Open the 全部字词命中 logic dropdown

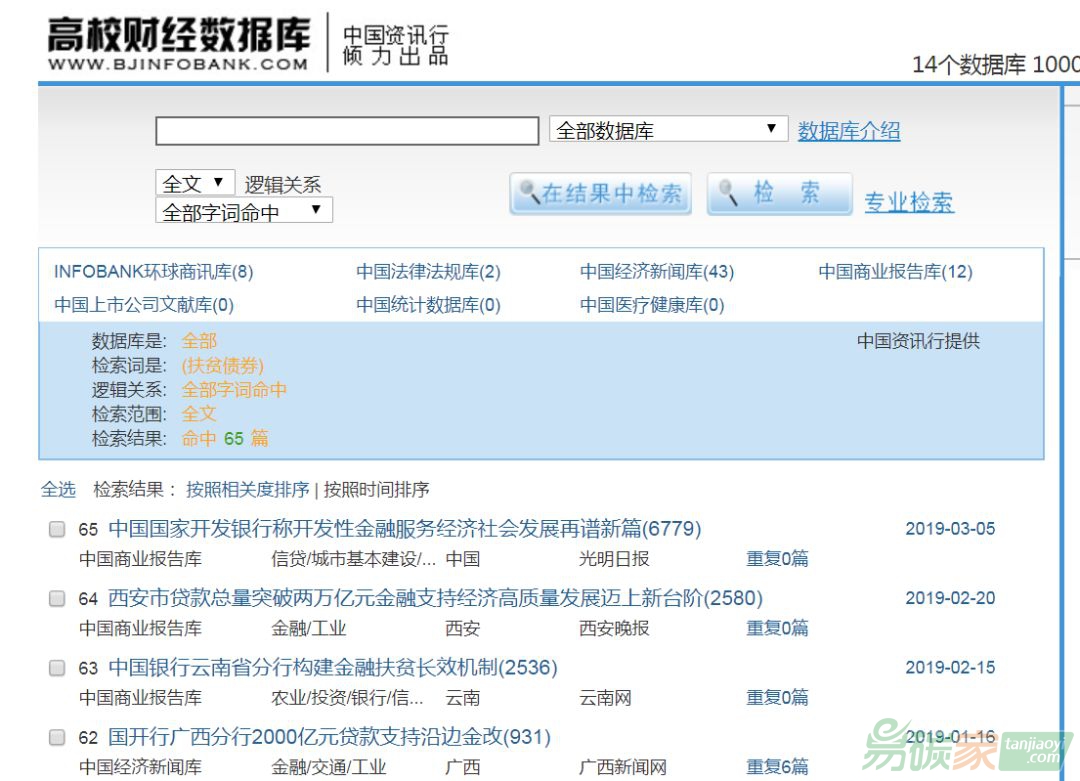(x=243, y=211)
